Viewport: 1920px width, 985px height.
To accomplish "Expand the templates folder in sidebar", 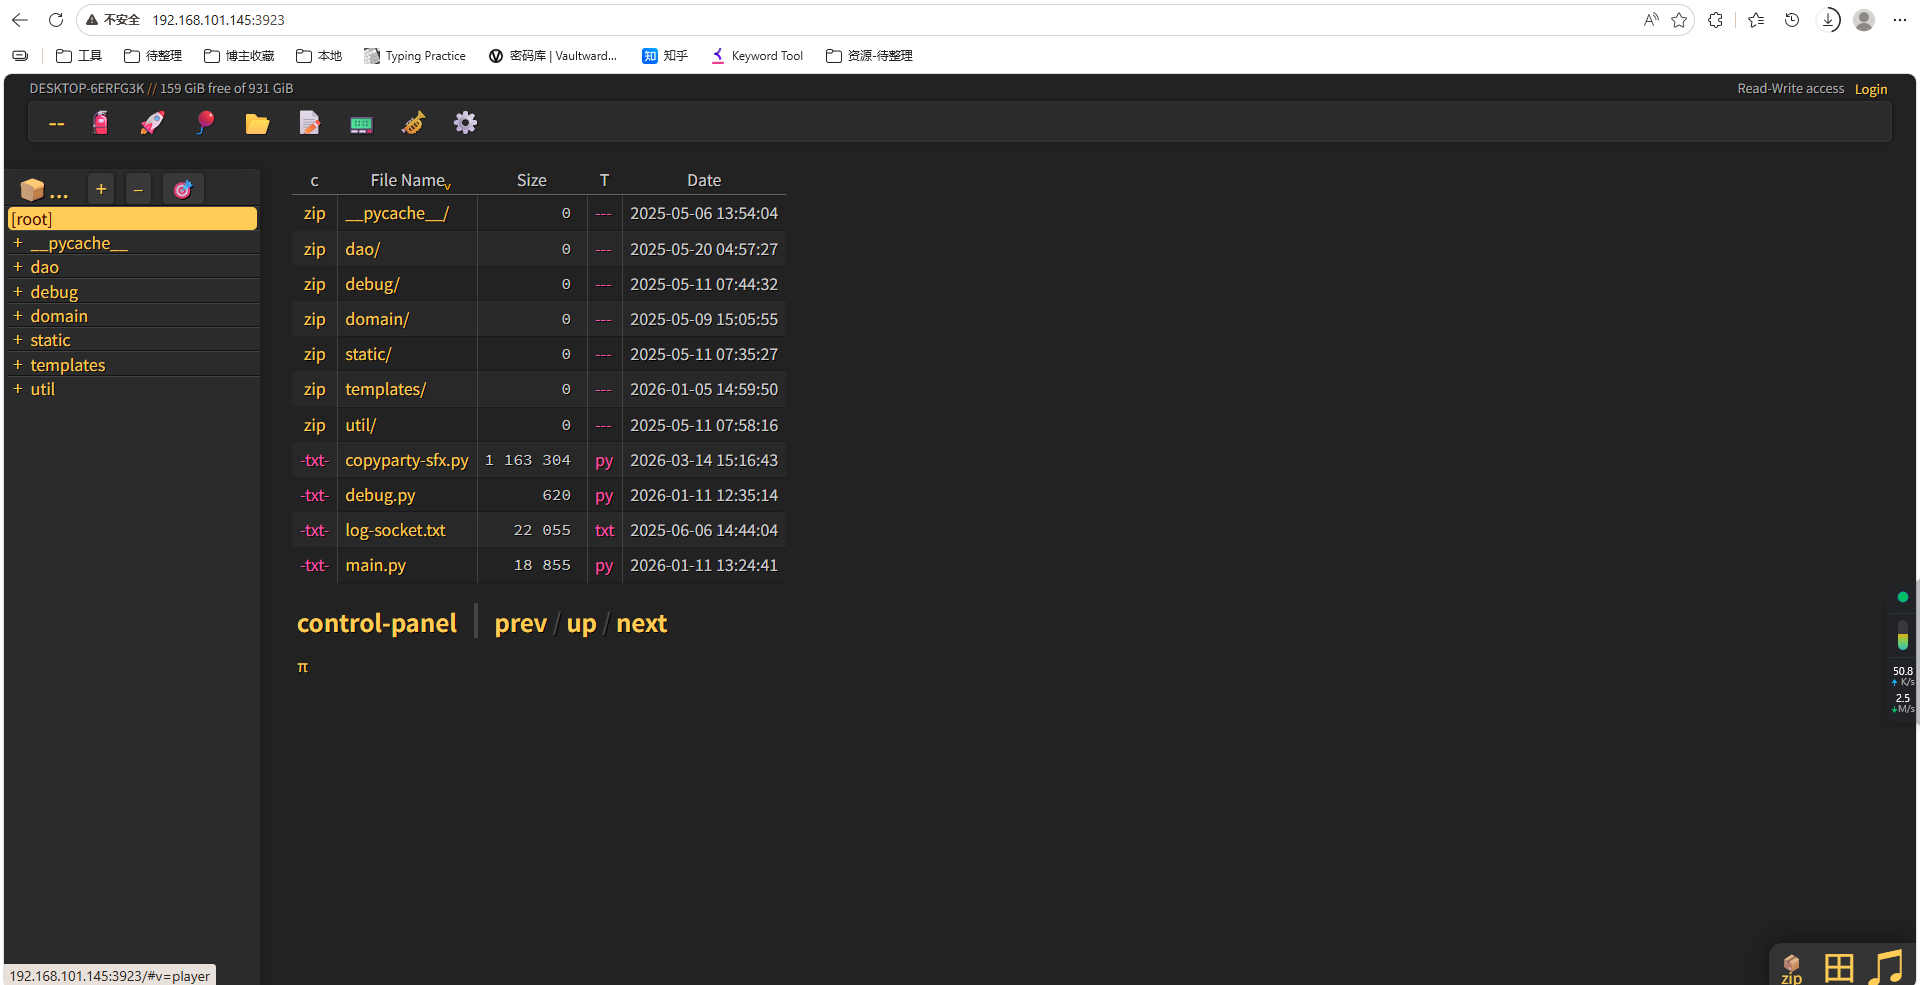I will (17, 364).
